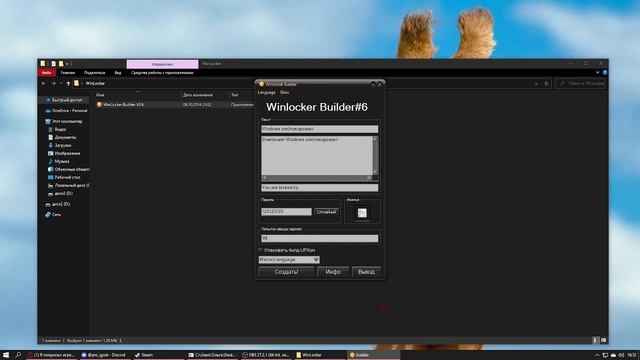
Task: Click the properties icon in the quick access toolbar
Action: [53, 64]
